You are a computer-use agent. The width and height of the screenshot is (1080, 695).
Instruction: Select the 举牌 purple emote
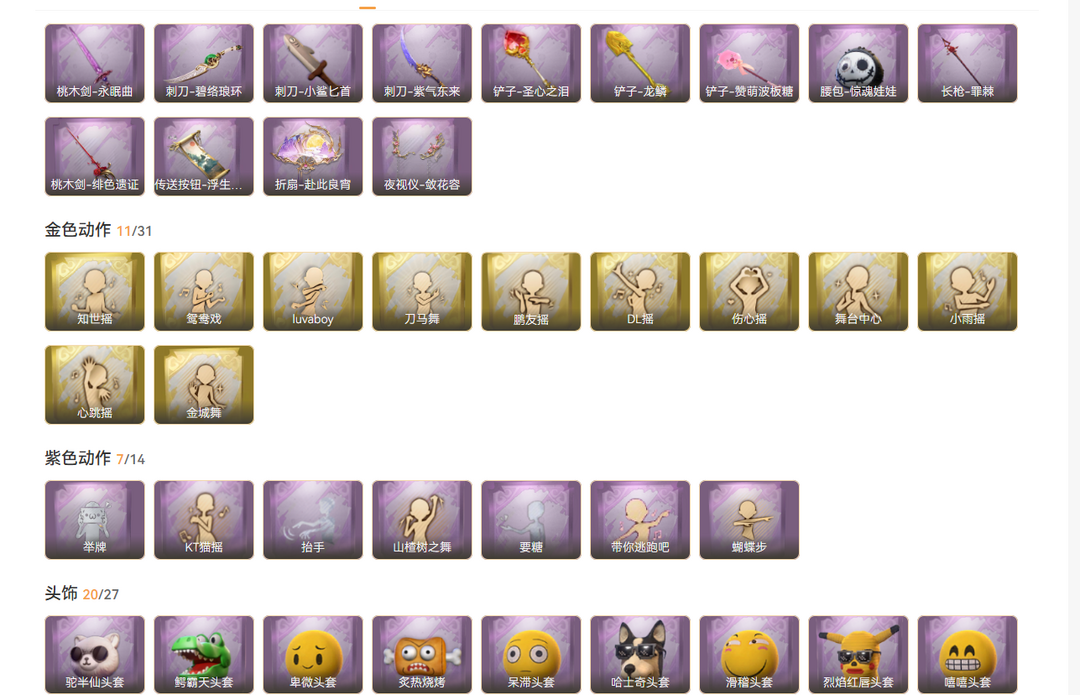tap(94, 519)
